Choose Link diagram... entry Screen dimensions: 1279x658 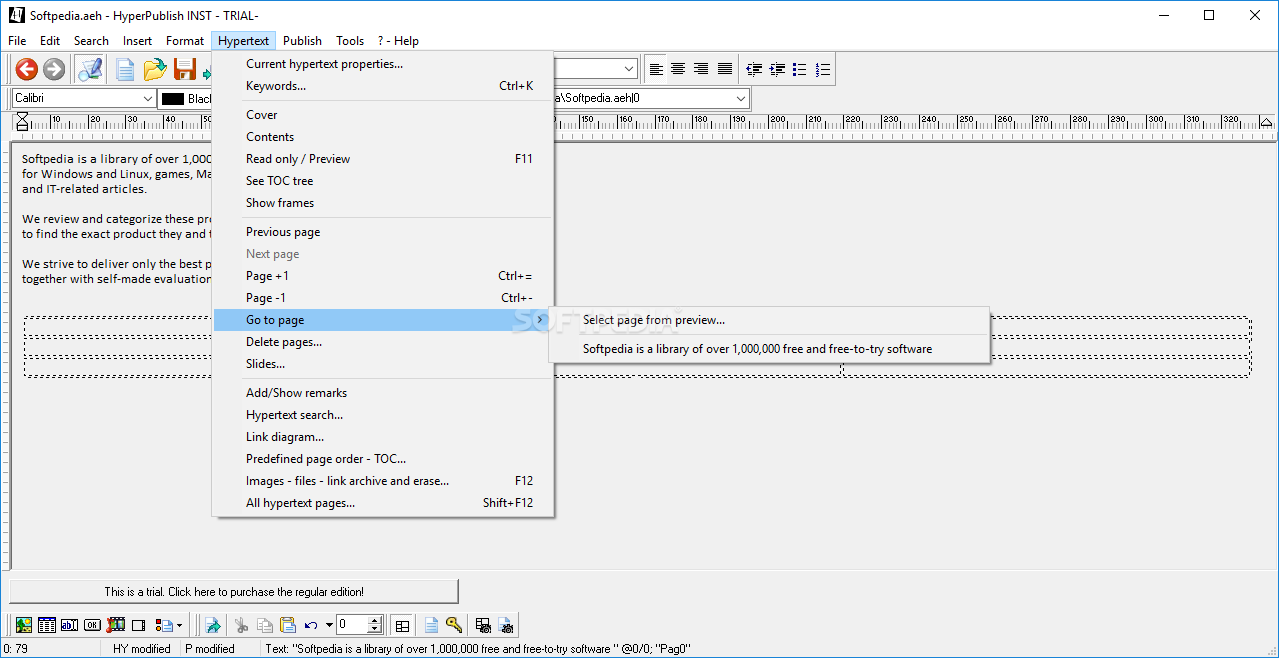pos(381,437)
